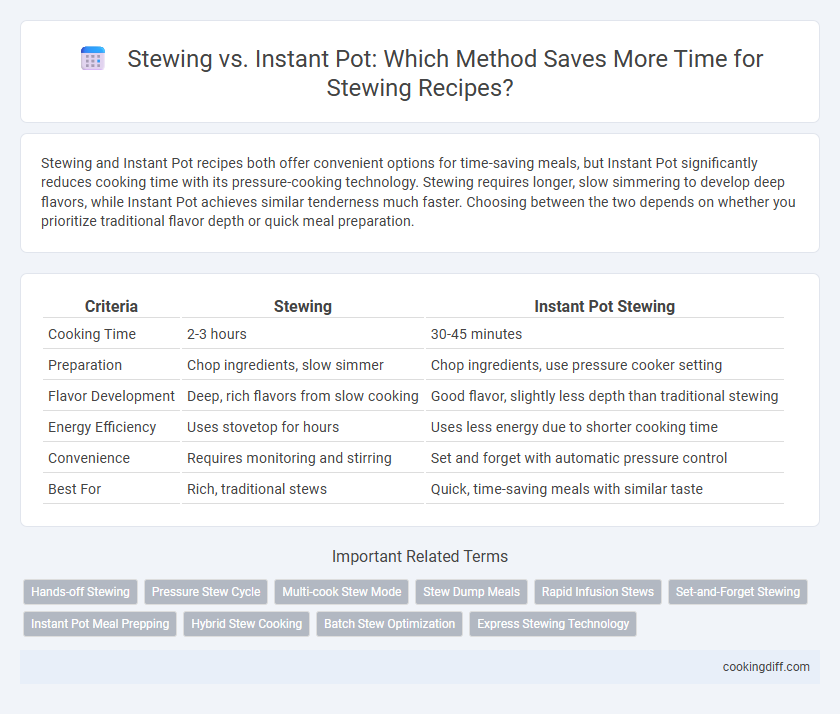Image resolution: width=840 pixels, height=714 pixels.
Task: Click the Stew Dump Meals tag
Action: click(x=471, y=592)
